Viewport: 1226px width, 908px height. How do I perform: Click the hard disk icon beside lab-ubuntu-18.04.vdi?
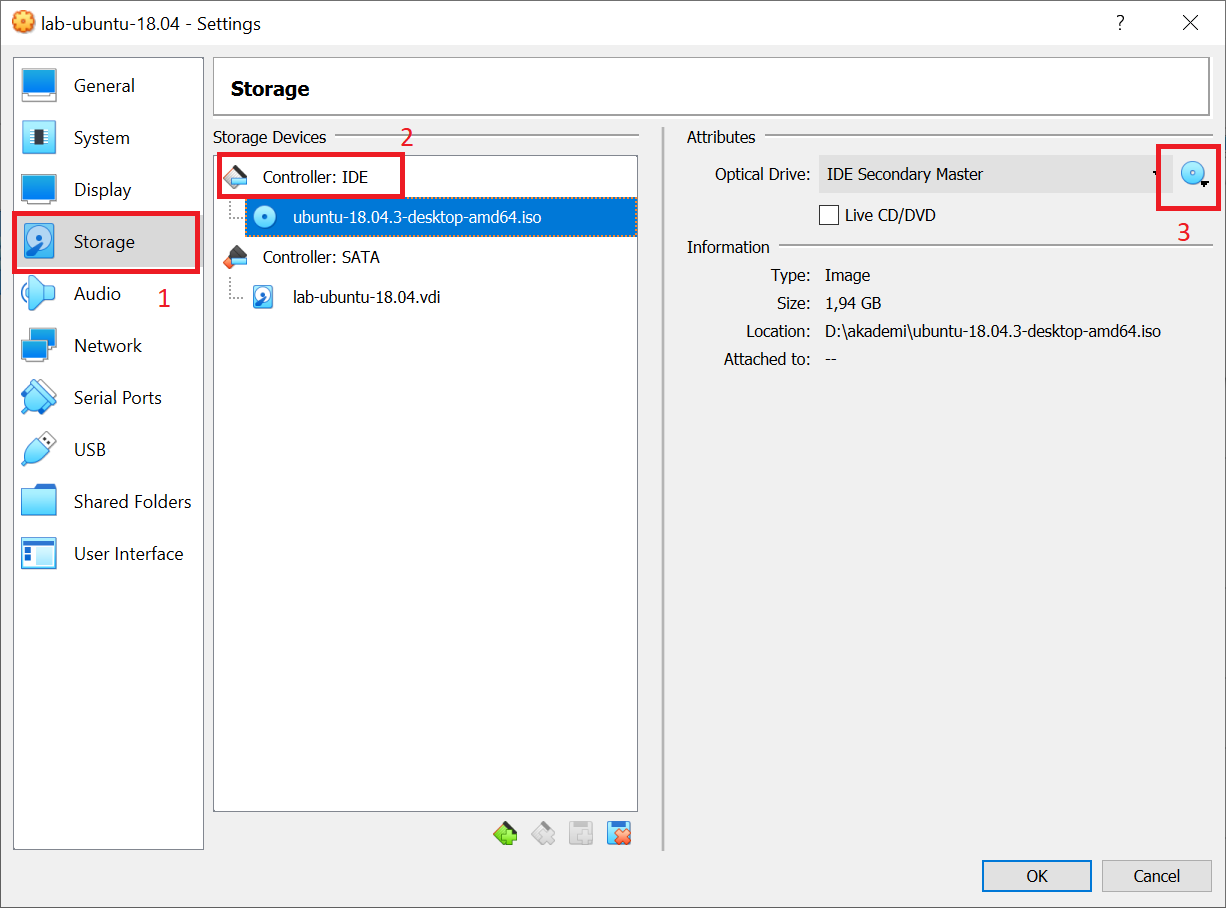(263, 297)
